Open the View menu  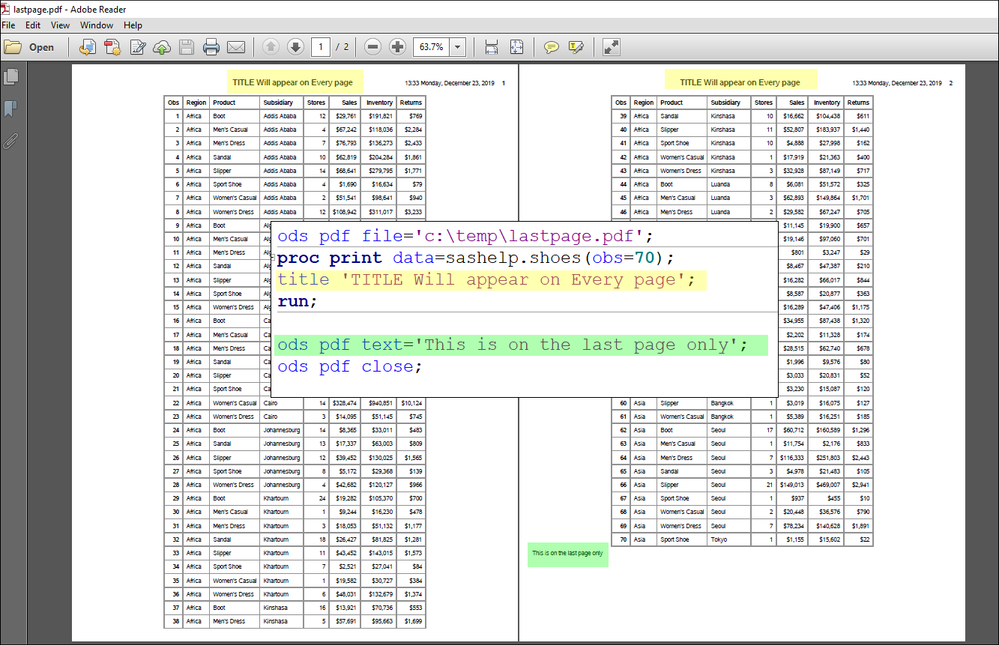coord(60,25)
